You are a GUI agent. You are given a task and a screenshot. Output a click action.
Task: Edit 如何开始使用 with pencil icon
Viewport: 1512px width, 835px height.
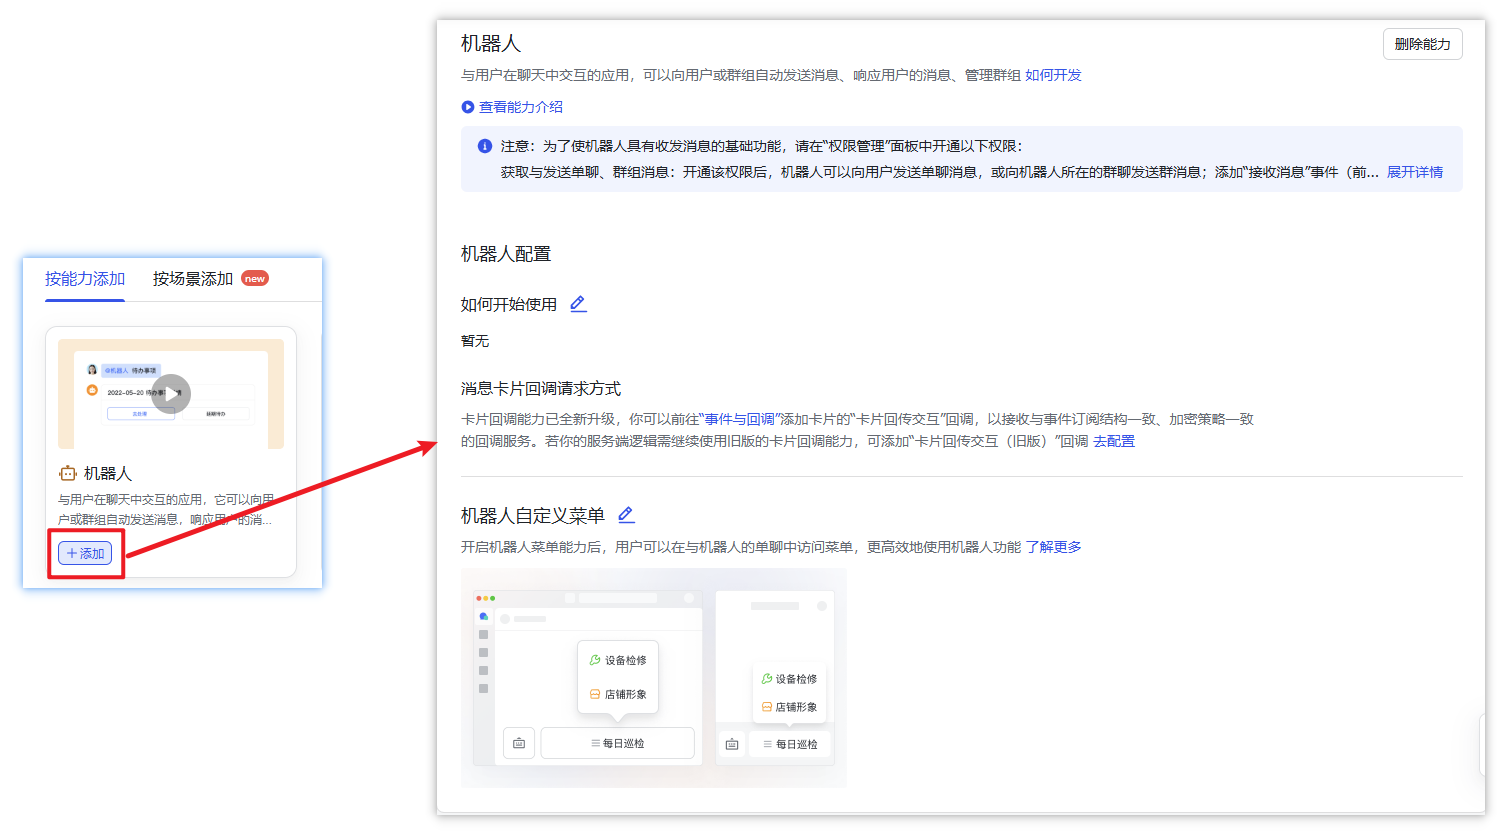578,304
